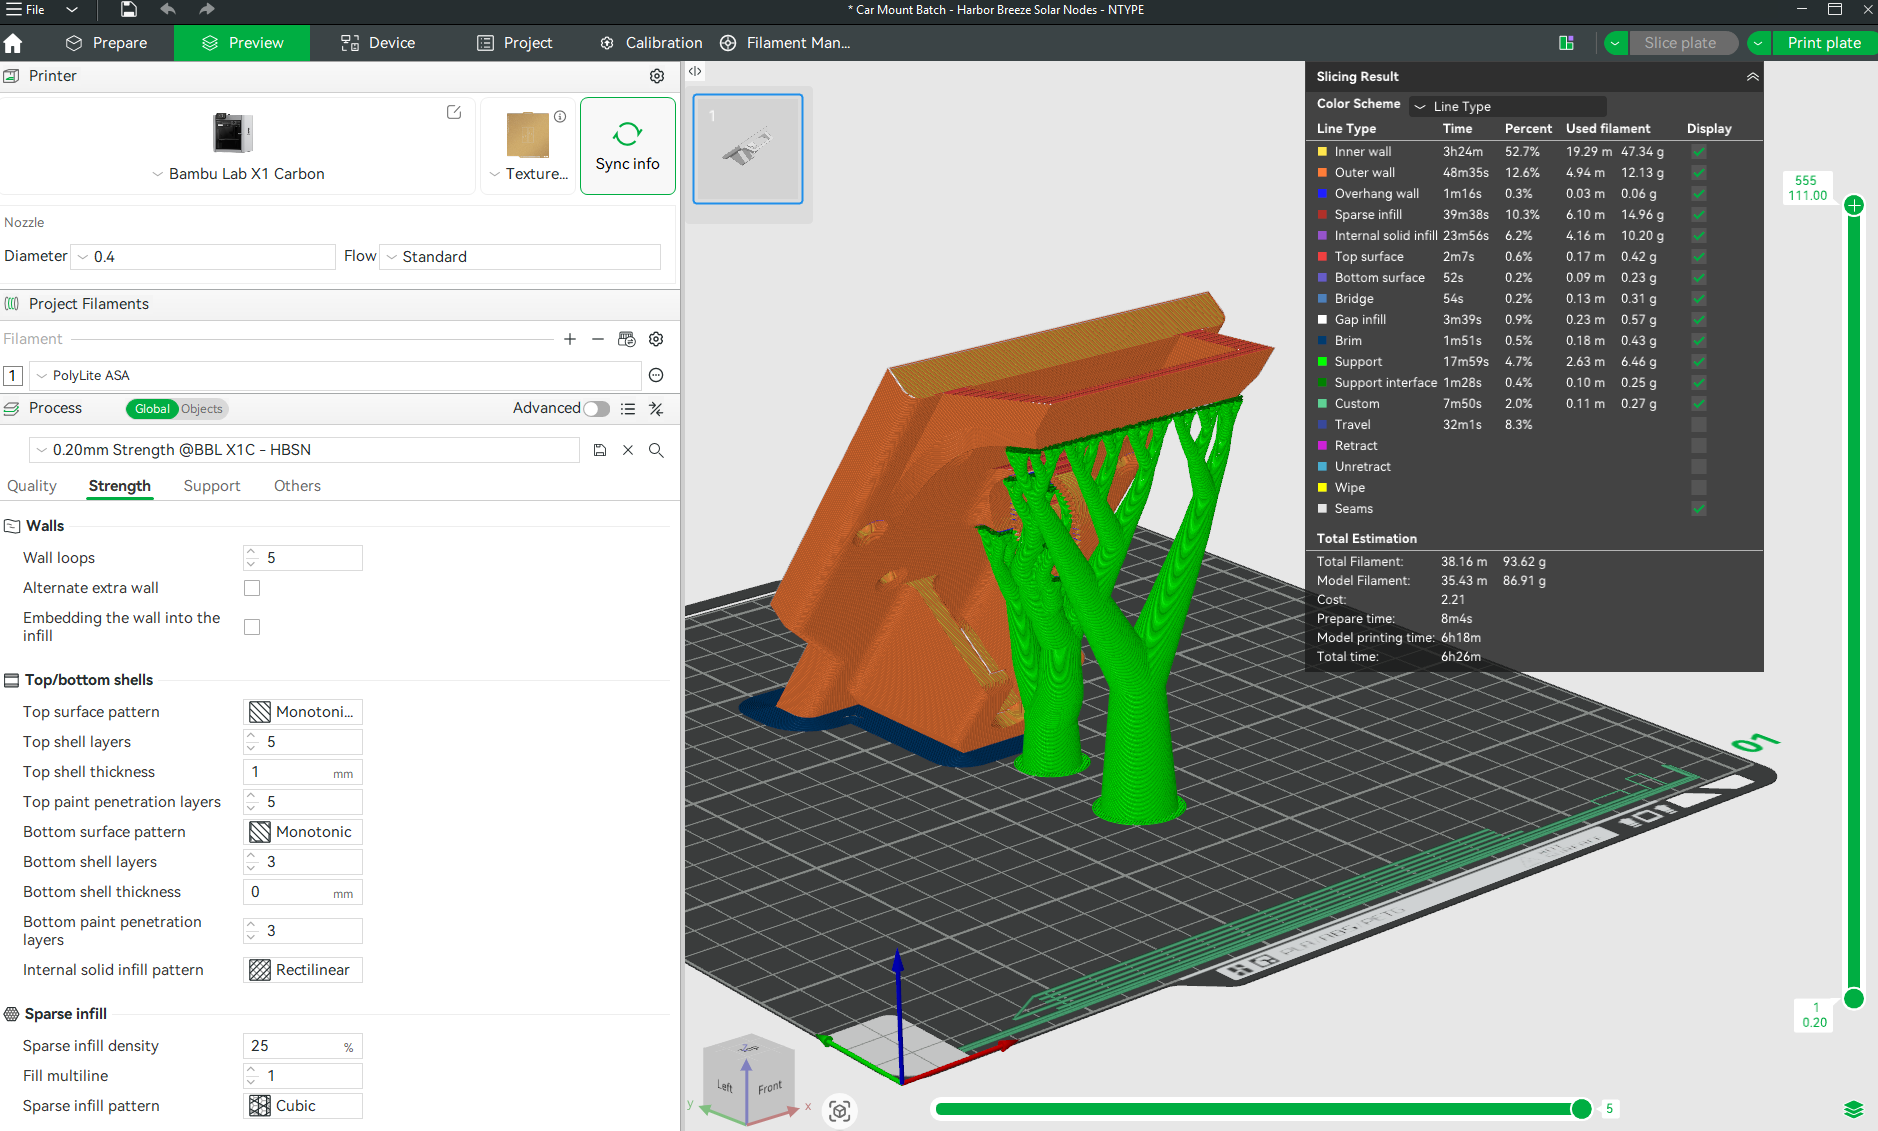
Task: Open the plate layout icon near Slice plate
Action: [x=1567, y=43]
